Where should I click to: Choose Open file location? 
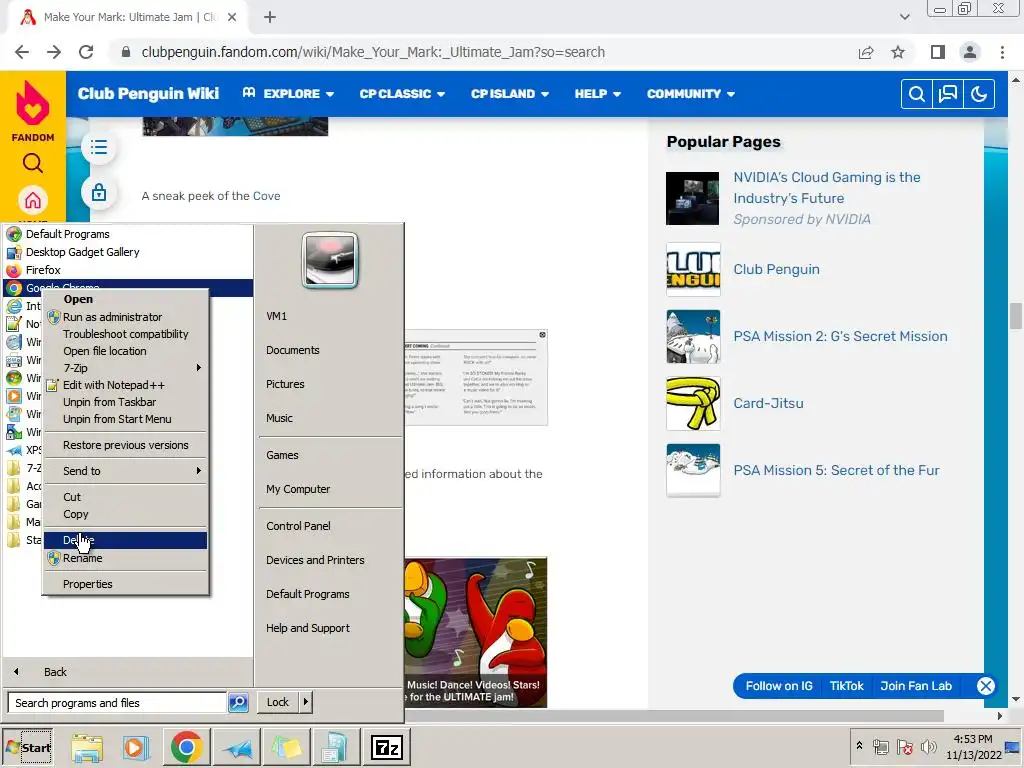coord(125,351)
